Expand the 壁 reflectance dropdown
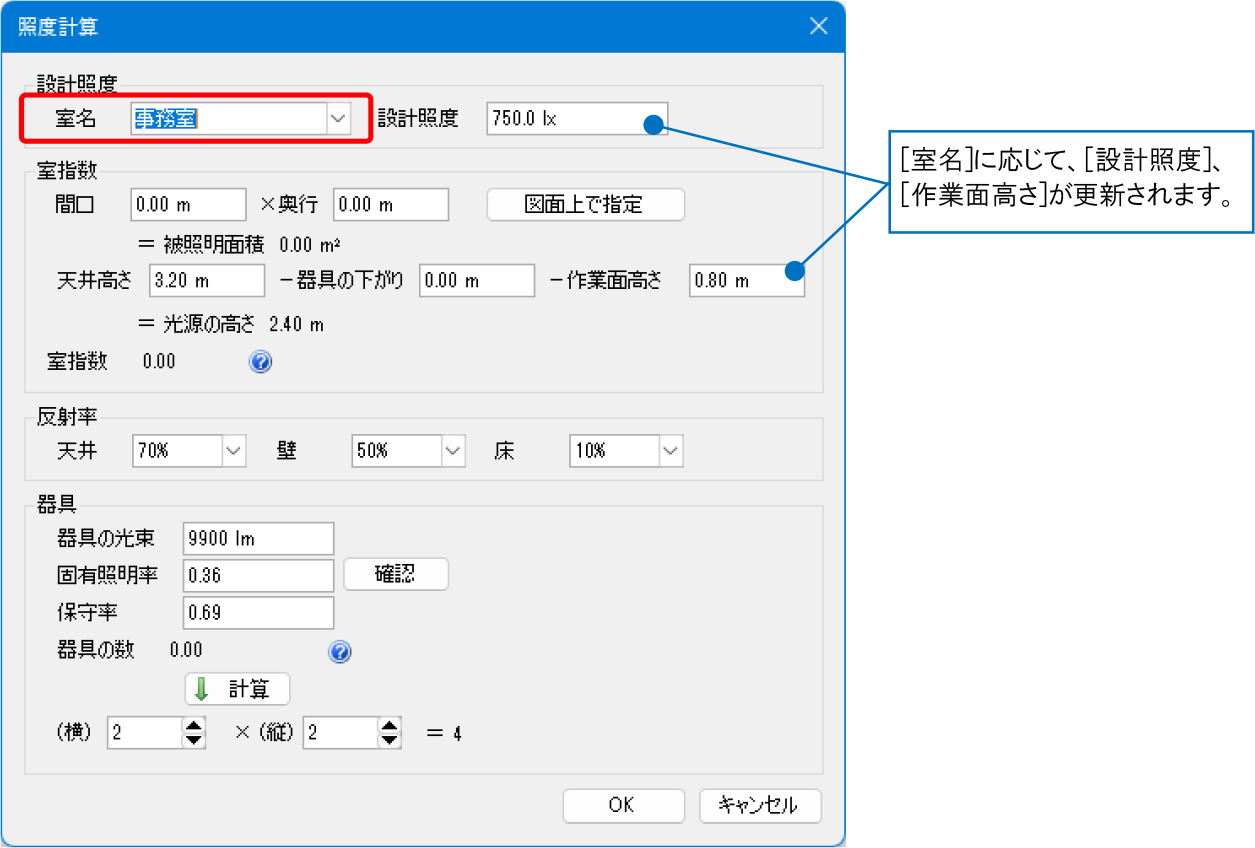Viewport: 1255px width, 848px height. pos(454,451)
